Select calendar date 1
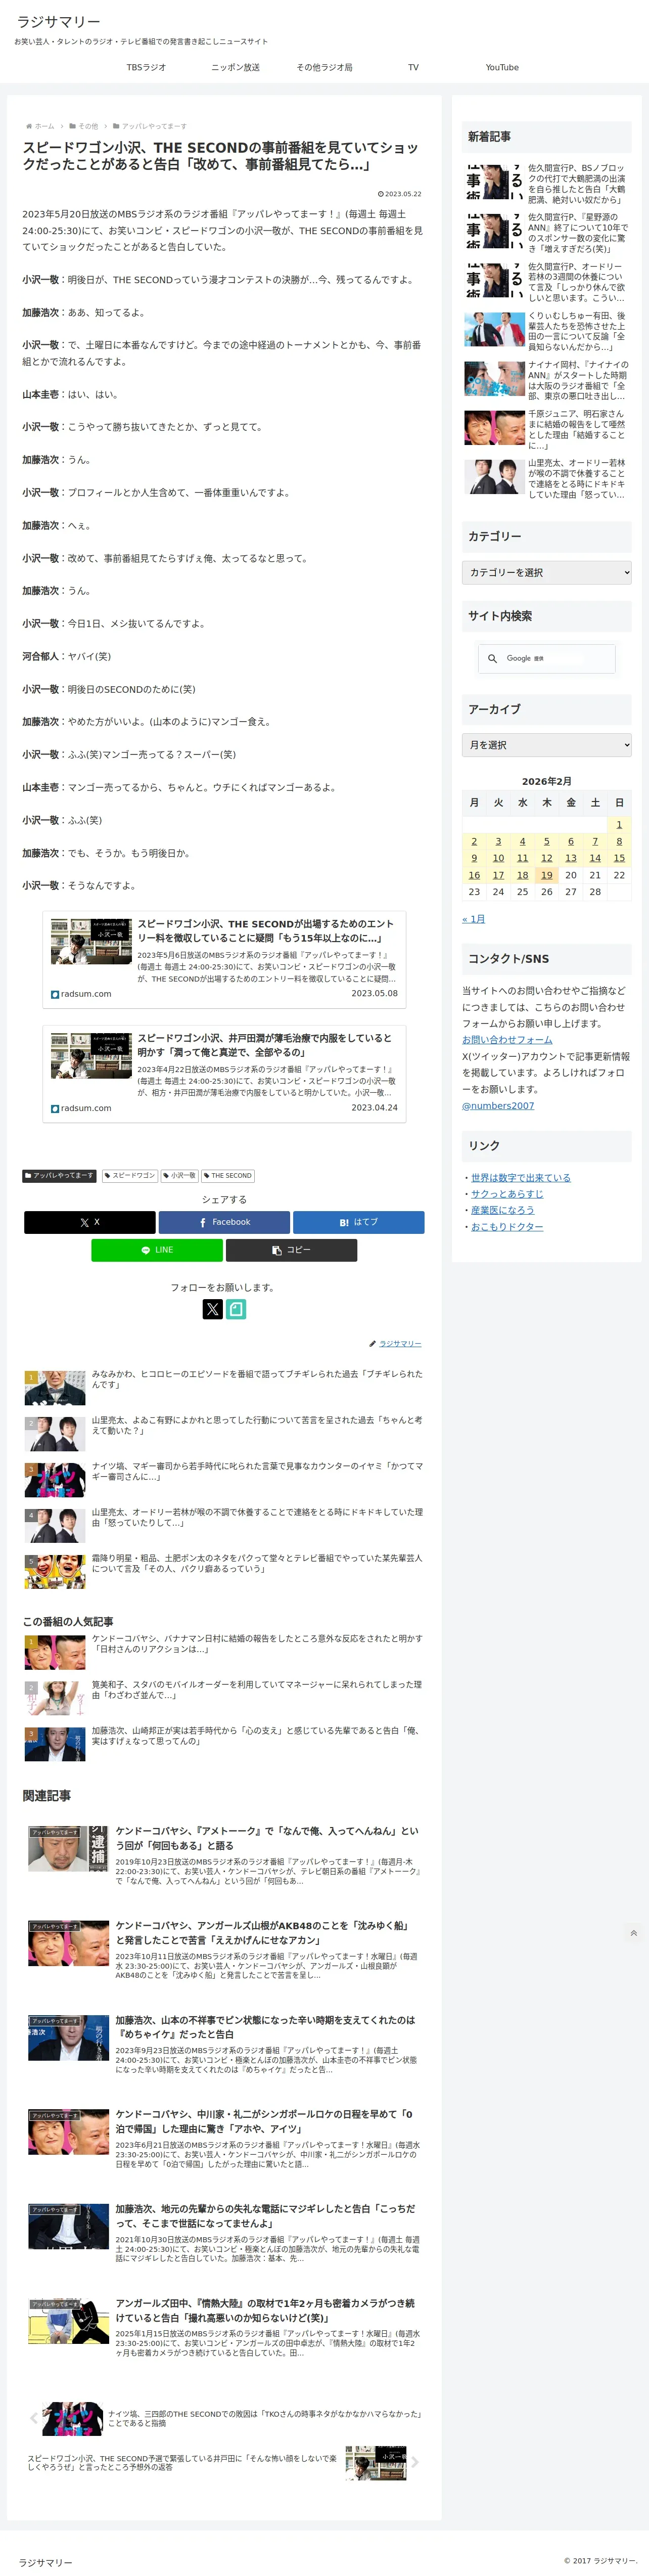Screen dimensions: 649x2576 coord(619,825)
